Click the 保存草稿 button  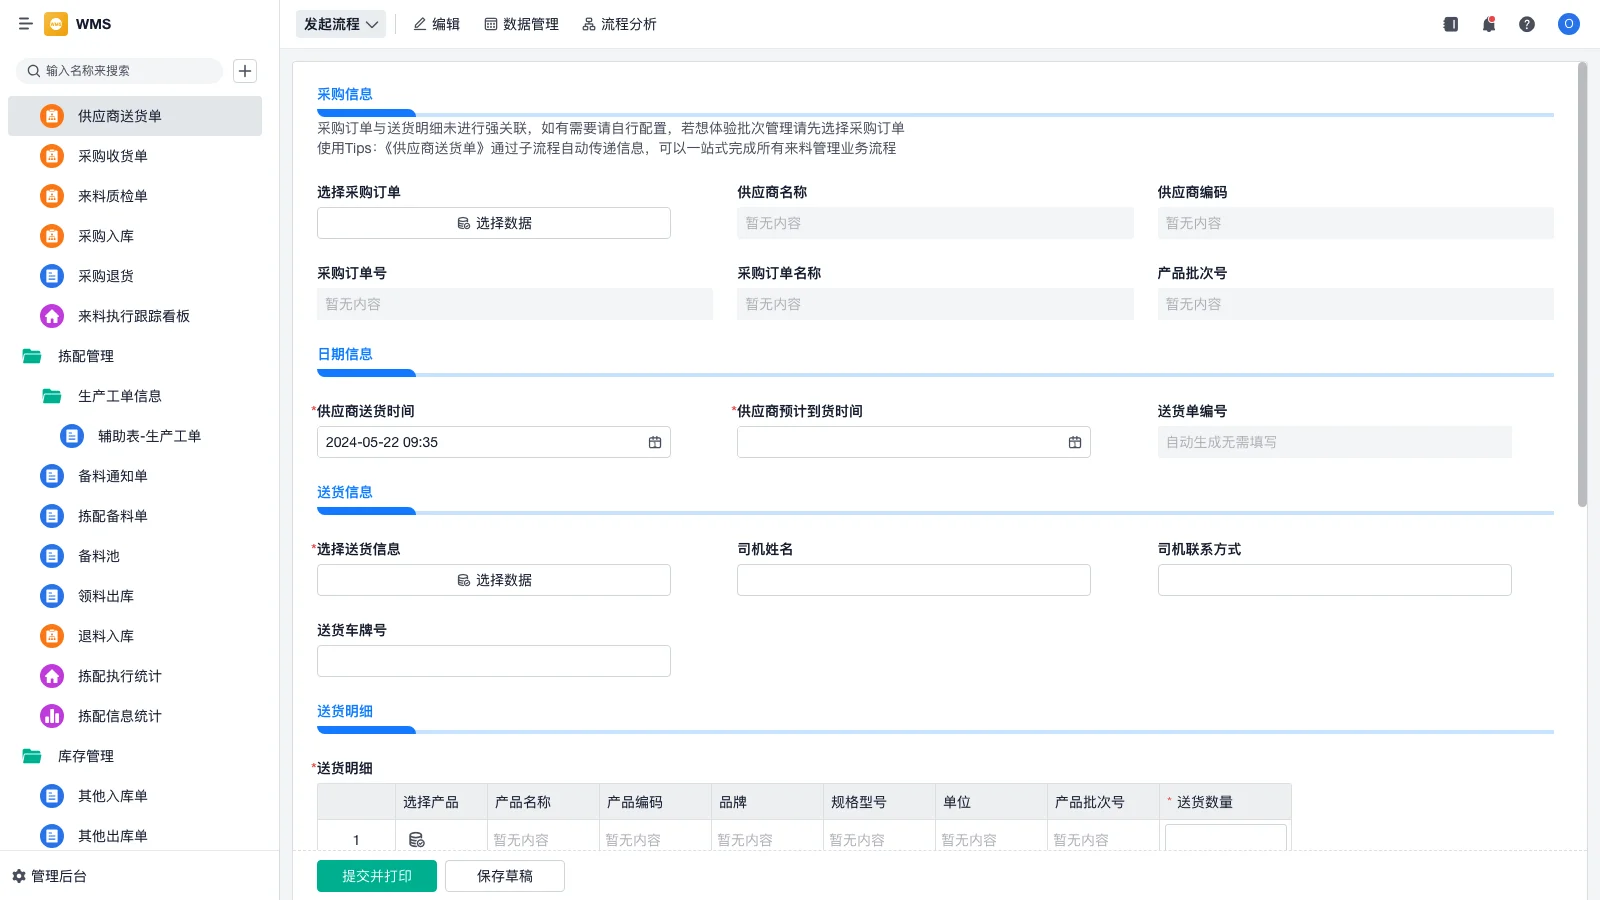[x=505, y=876]
